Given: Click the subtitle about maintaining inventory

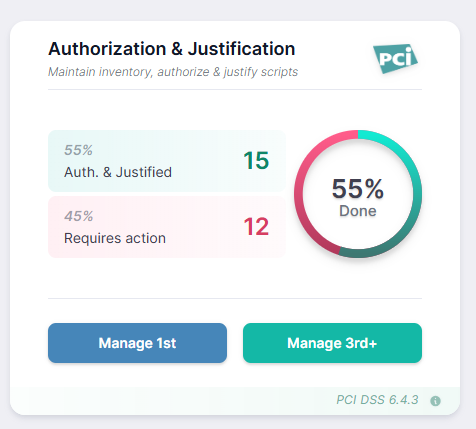Looking at the screenshot, I should coord(173,72).
